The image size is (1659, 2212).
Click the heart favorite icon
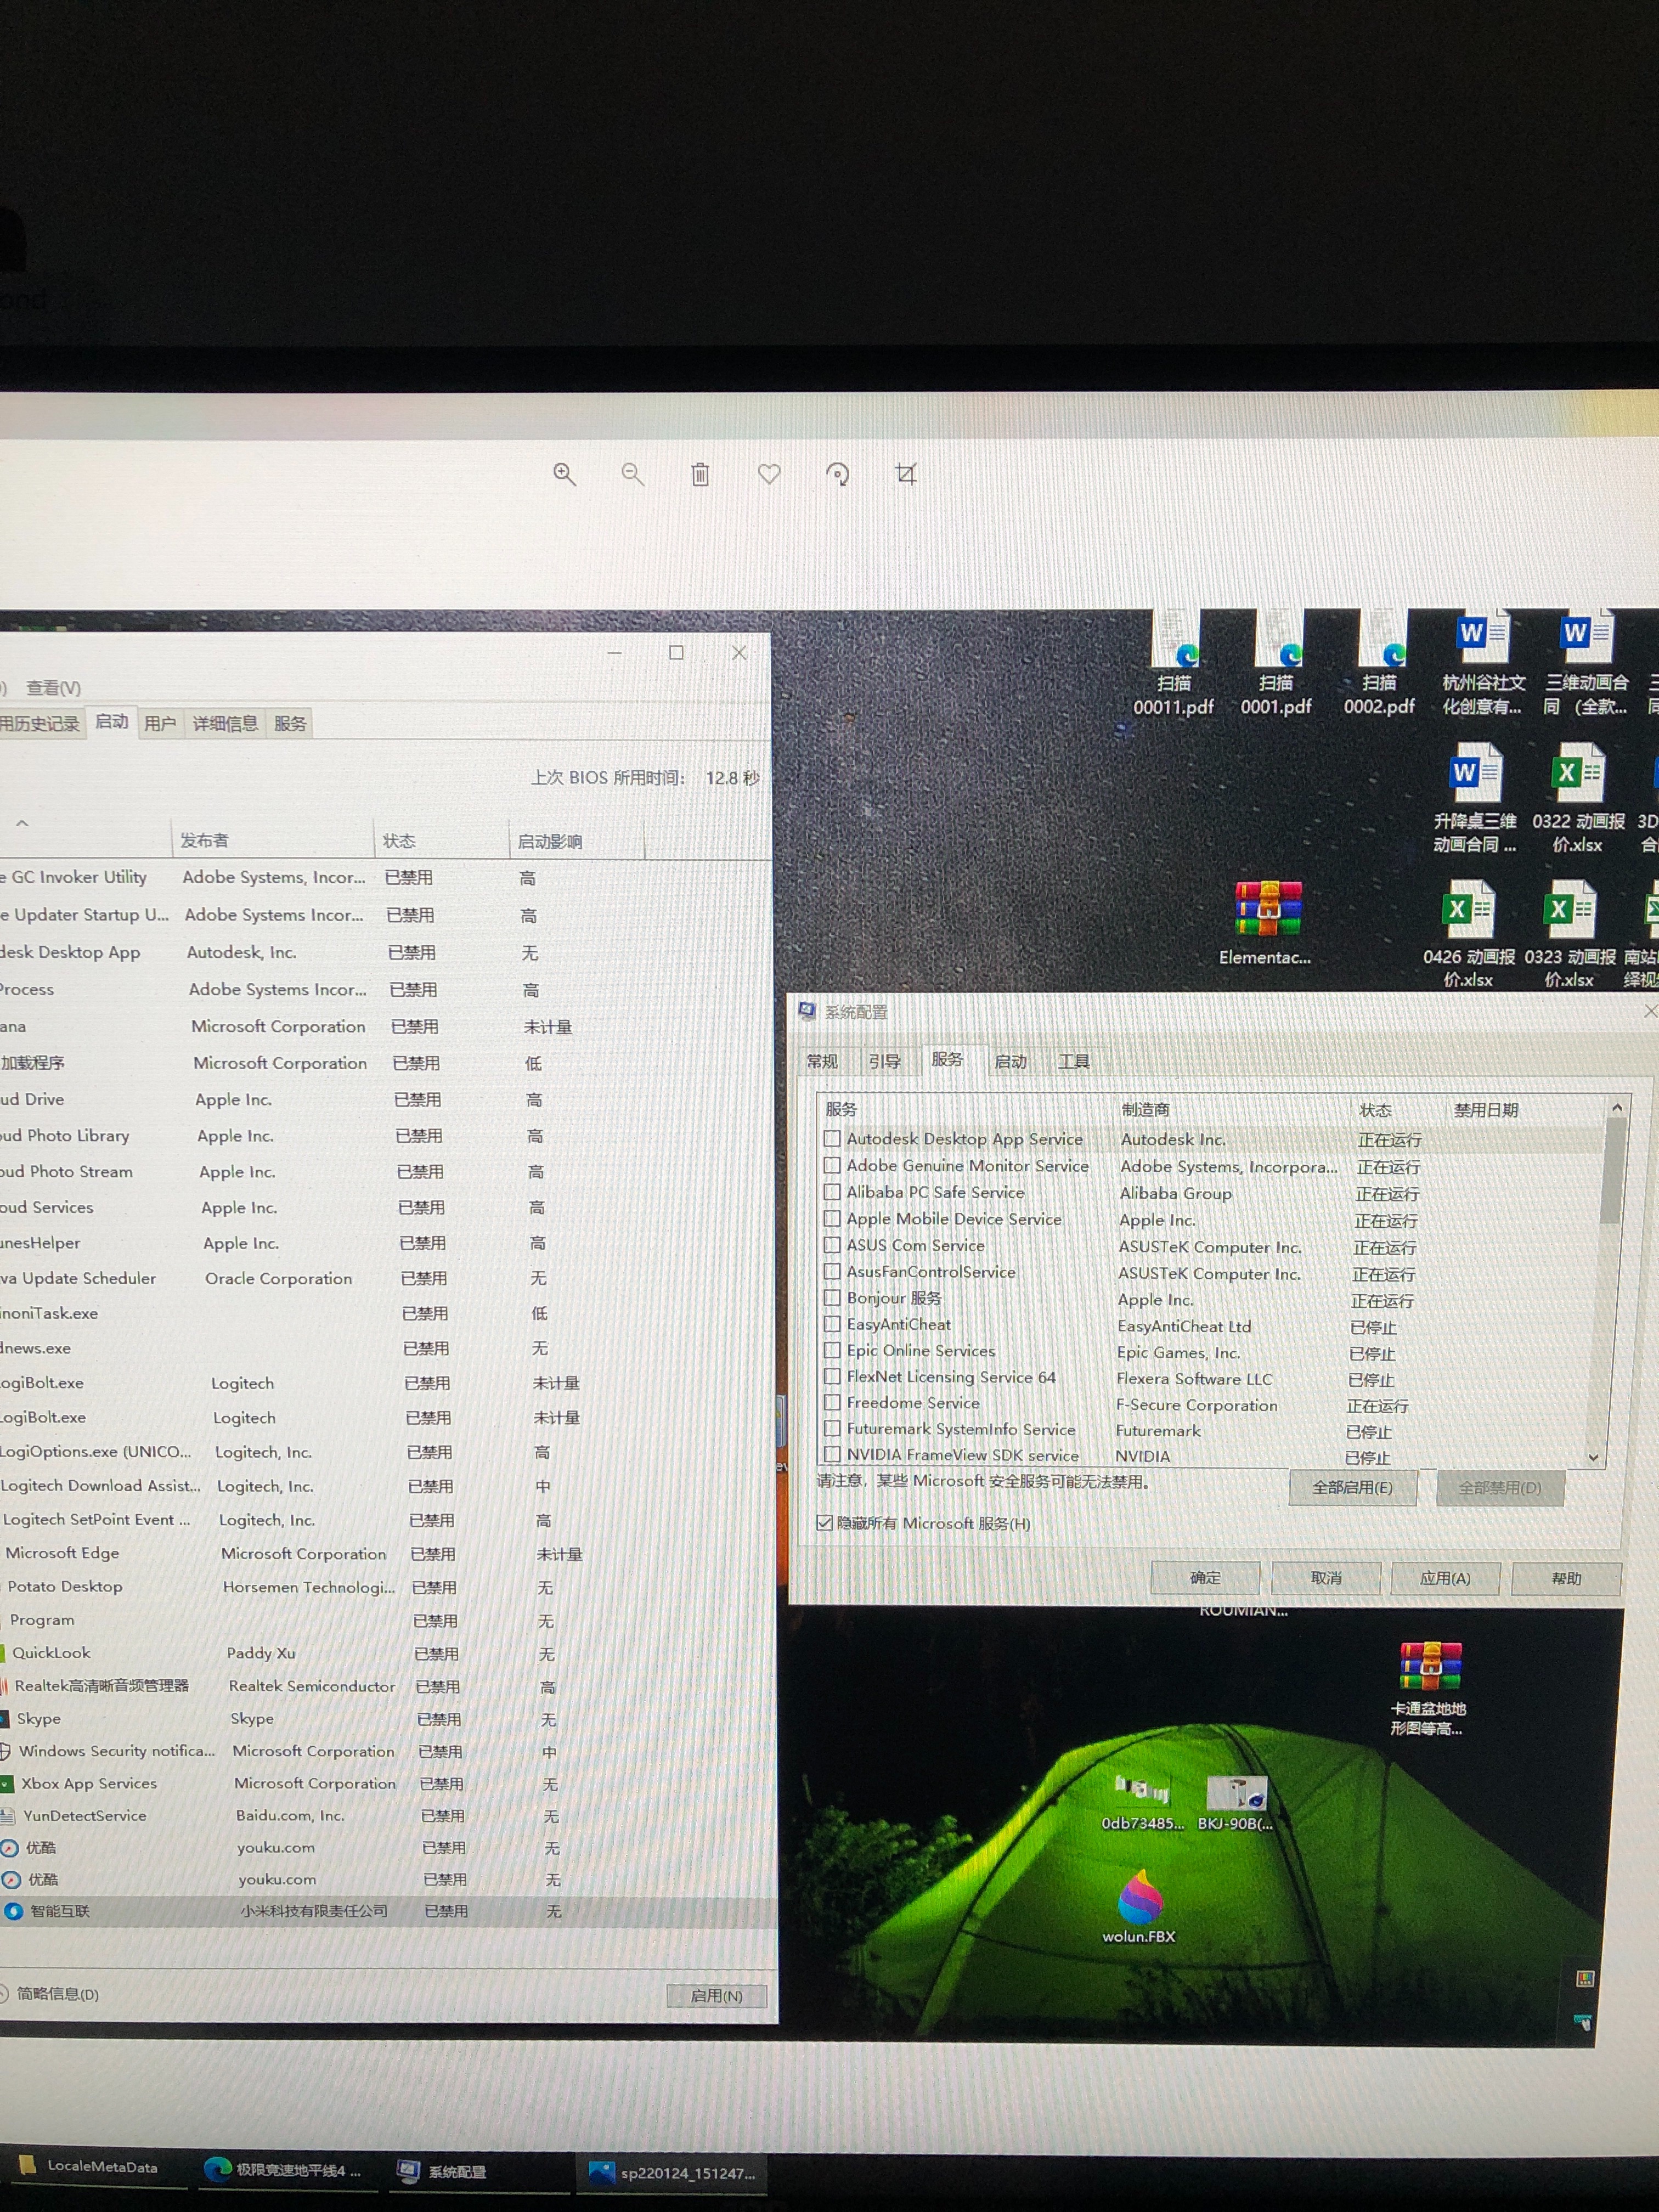point(768,474)
